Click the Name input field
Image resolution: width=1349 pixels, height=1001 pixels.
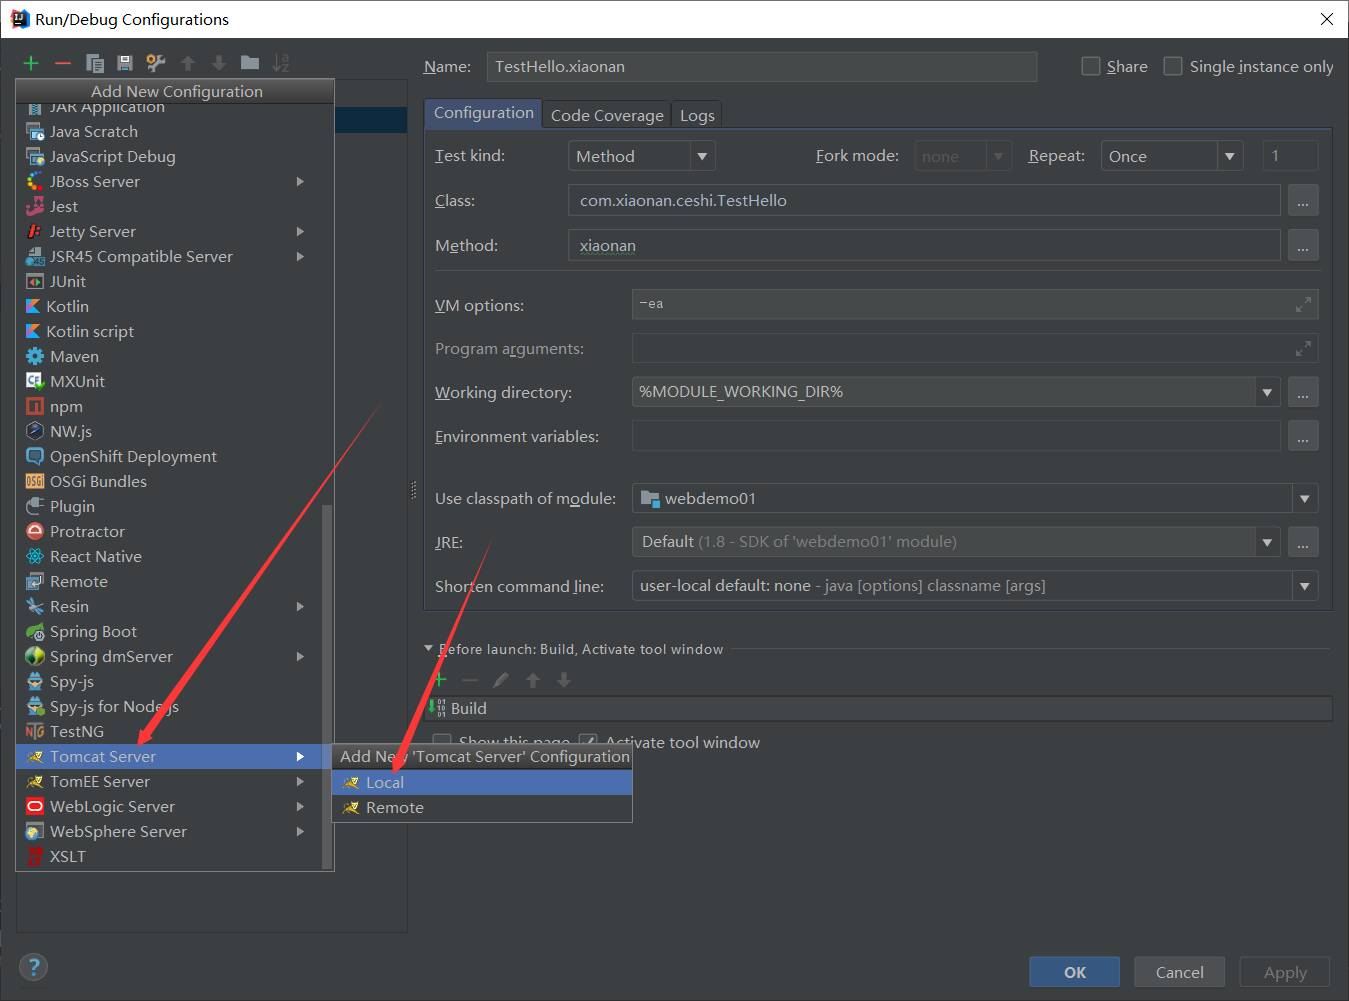tap(762, 67)
